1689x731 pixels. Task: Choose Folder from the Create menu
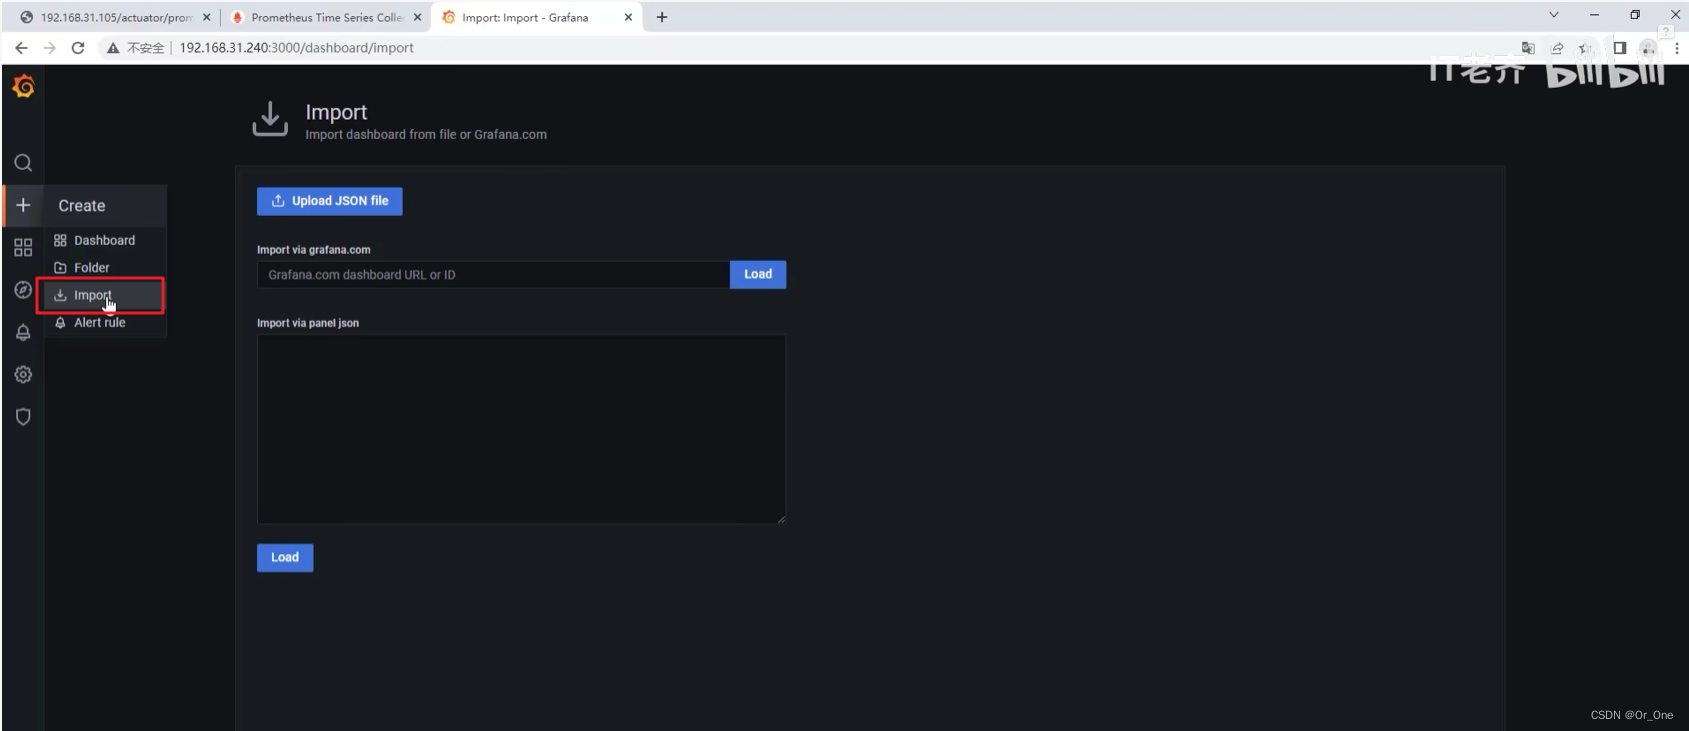coord(105,268)
